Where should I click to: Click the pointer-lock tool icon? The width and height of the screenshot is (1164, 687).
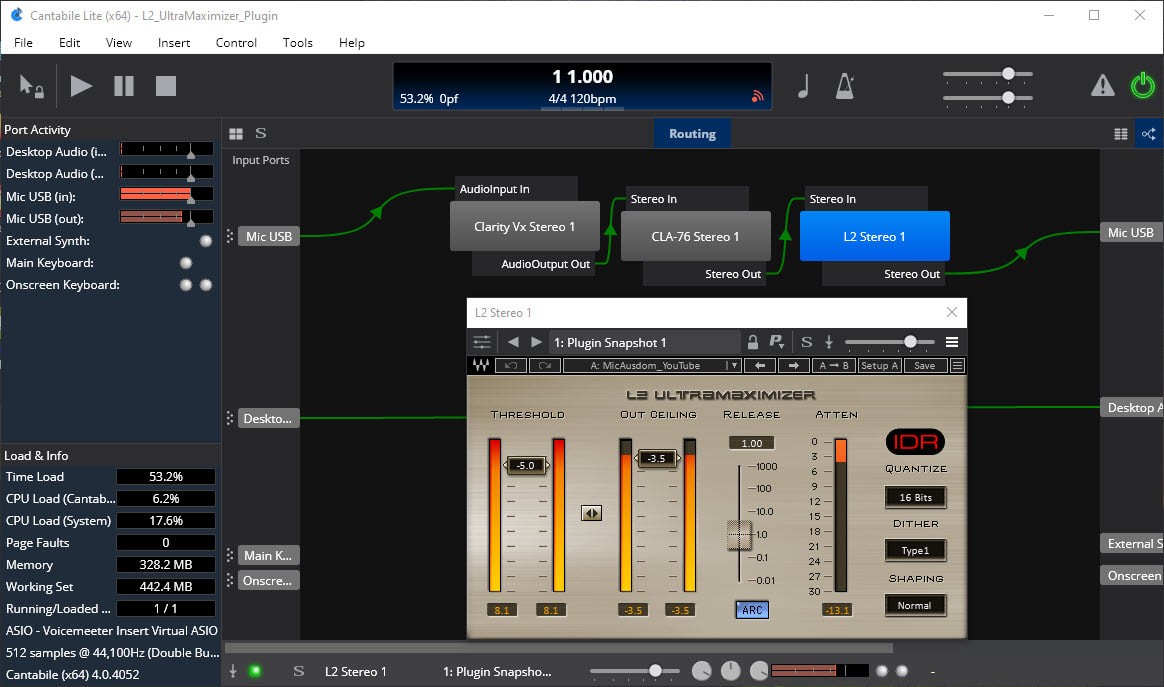pos(31,86)
